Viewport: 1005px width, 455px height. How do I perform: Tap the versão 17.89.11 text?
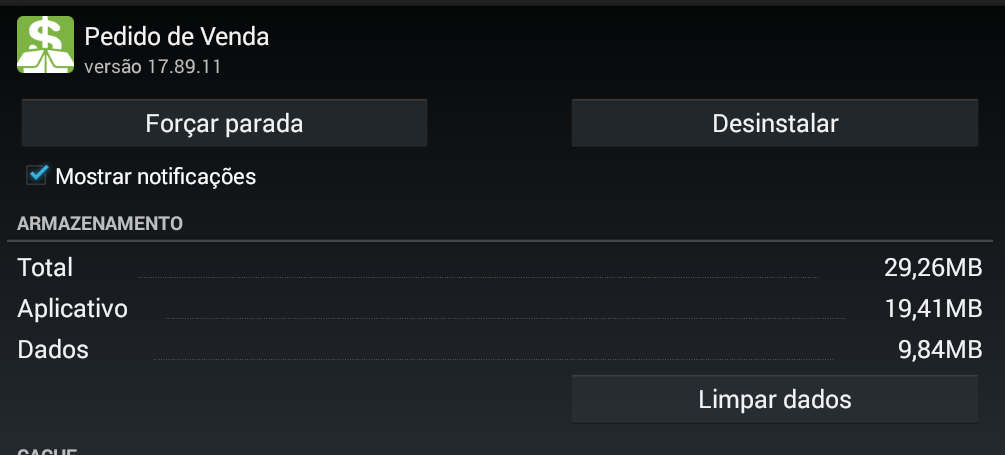152,67
